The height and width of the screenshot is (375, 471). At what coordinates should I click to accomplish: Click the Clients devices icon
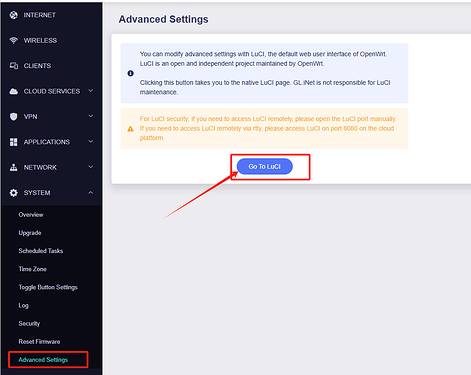click(x=13, y=66)
